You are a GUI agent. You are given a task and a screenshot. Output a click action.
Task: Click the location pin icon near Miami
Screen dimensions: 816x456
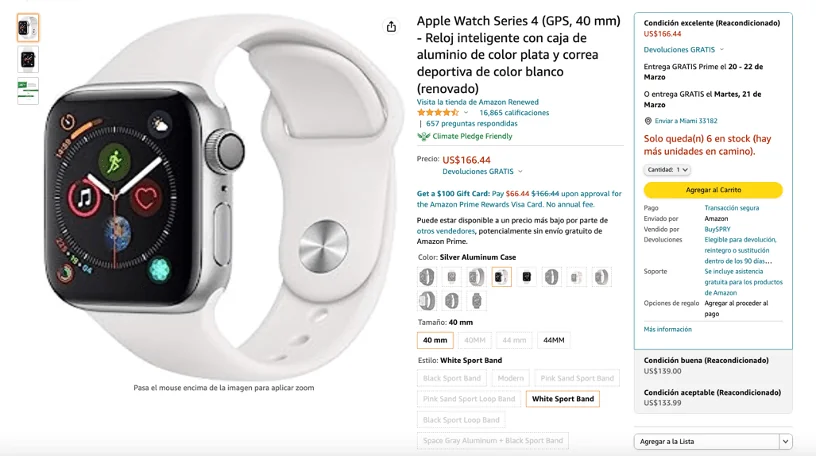coord(648,121)
